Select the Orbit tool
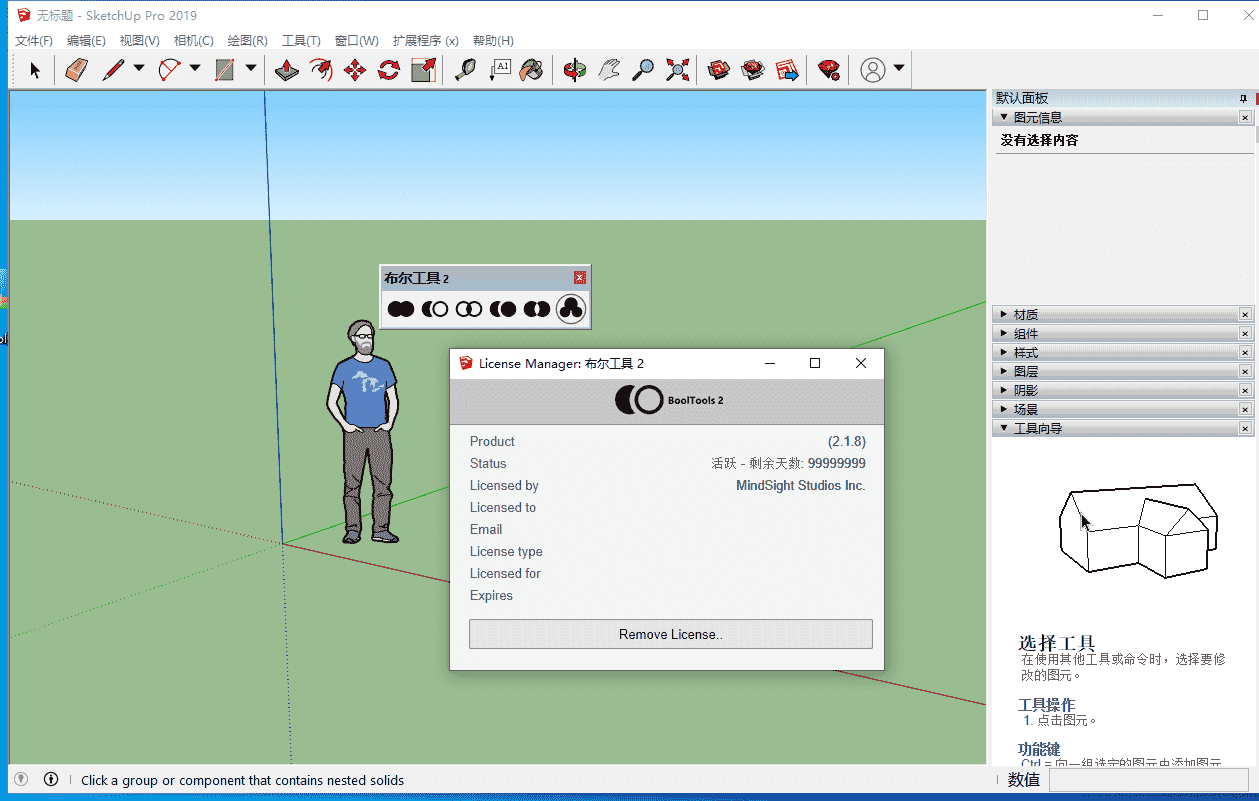Image resolution: width=1259 pixels, height=801 pixels. (575, 70)
